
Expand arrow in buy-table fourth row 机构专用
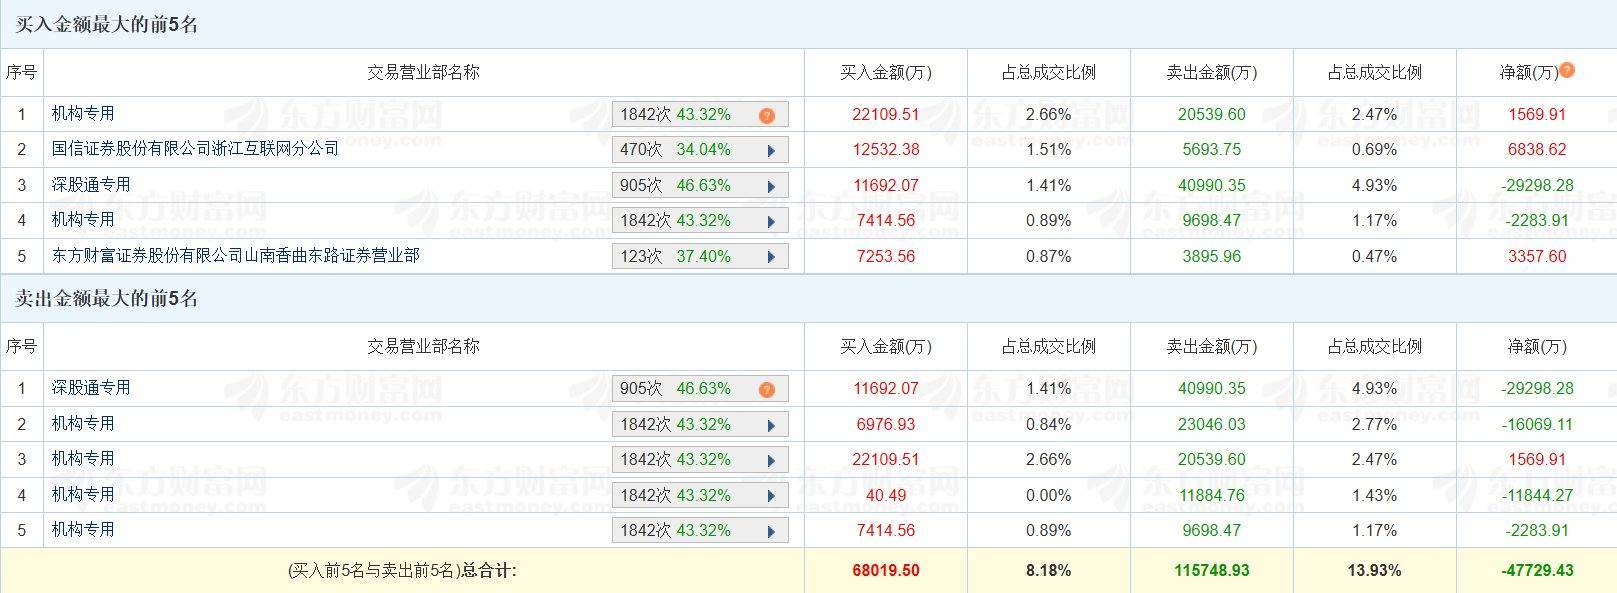point(771,221)
